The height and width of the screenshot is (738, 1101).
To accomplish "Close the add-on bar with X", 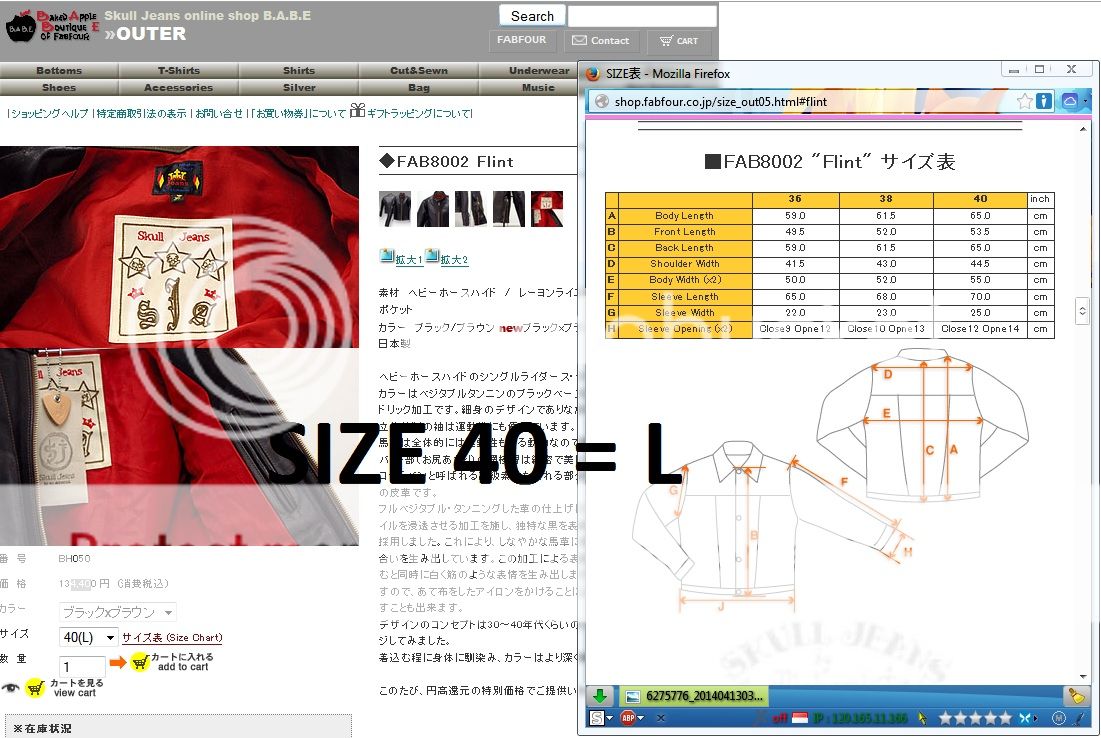I will click(661, 718).
